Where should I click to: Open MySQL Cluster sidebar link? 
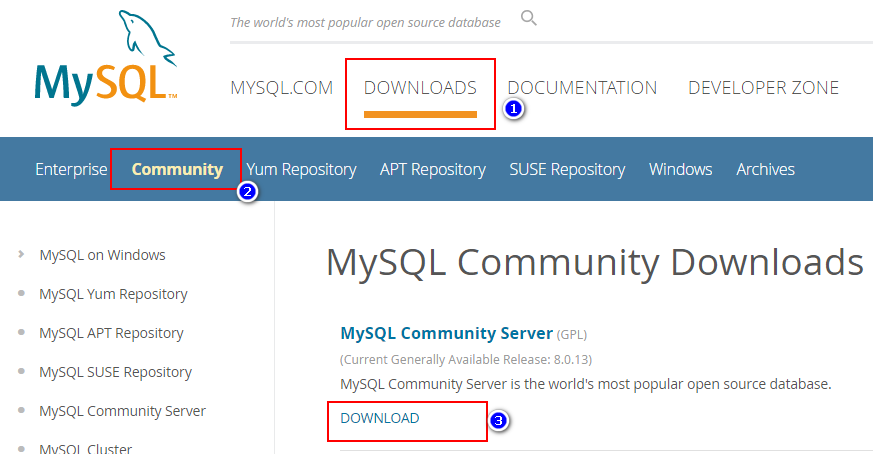[86, 448]
